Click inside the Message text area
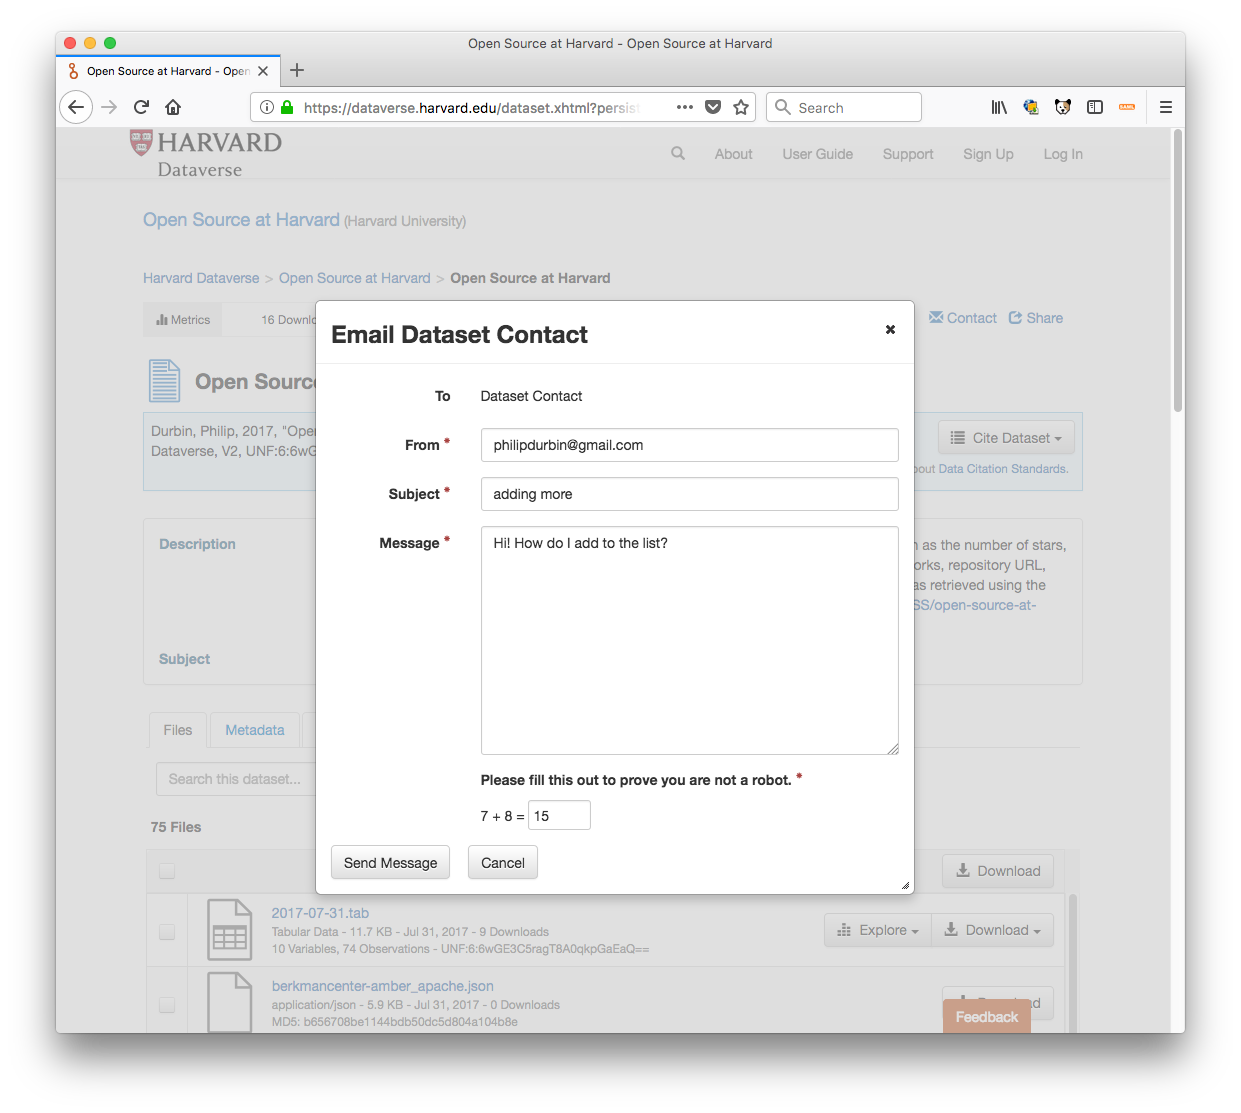Screen dimensions: 1241x1113 coord(690,640)
